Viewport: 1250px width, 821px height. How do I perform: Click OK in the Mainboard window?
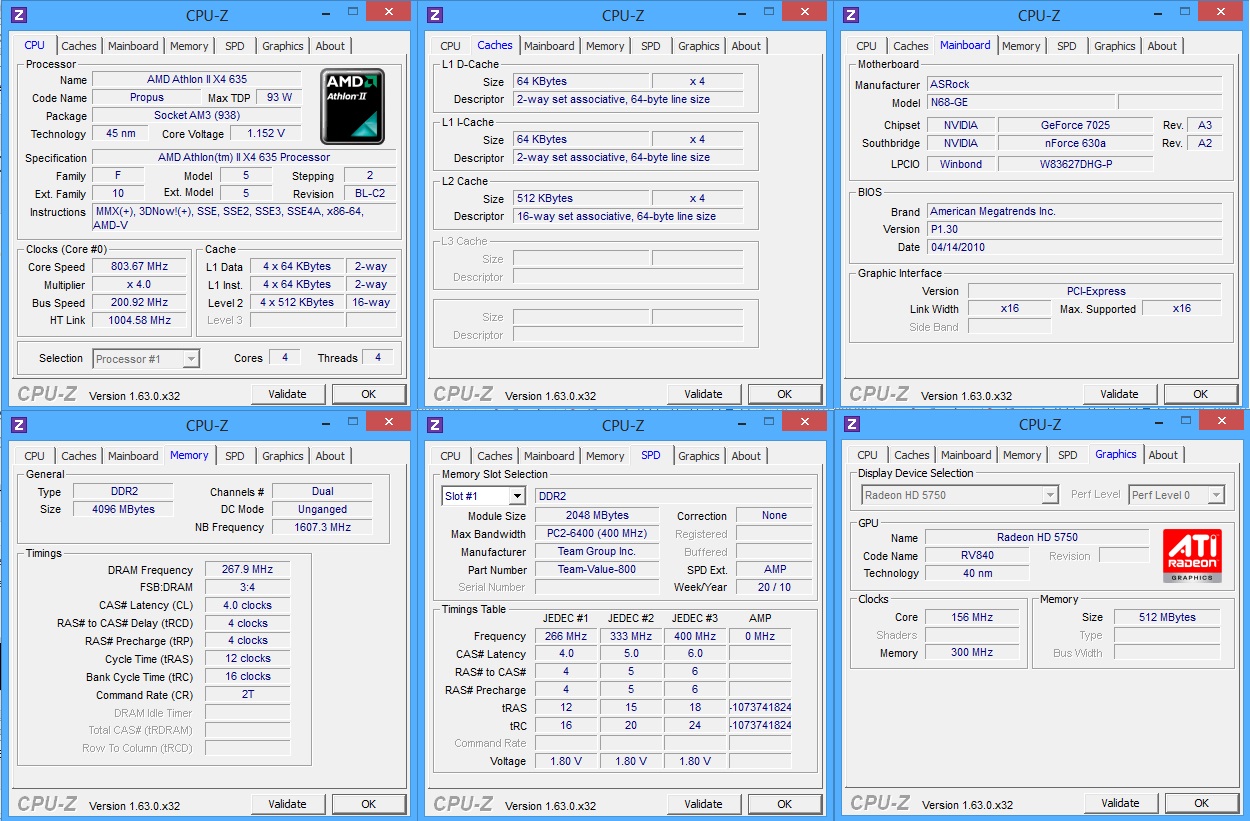pyautogui.click(x=1201, y=394)
